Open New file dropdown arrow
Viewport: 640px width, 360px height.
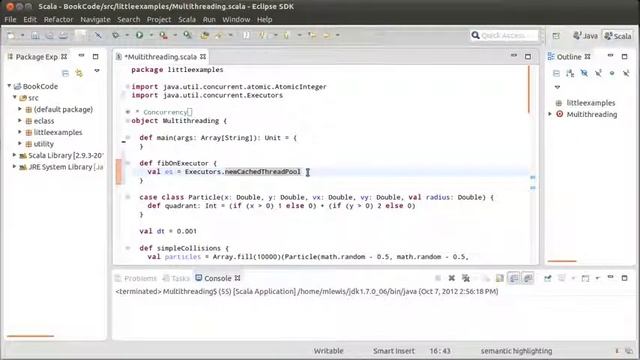[22, 36]
